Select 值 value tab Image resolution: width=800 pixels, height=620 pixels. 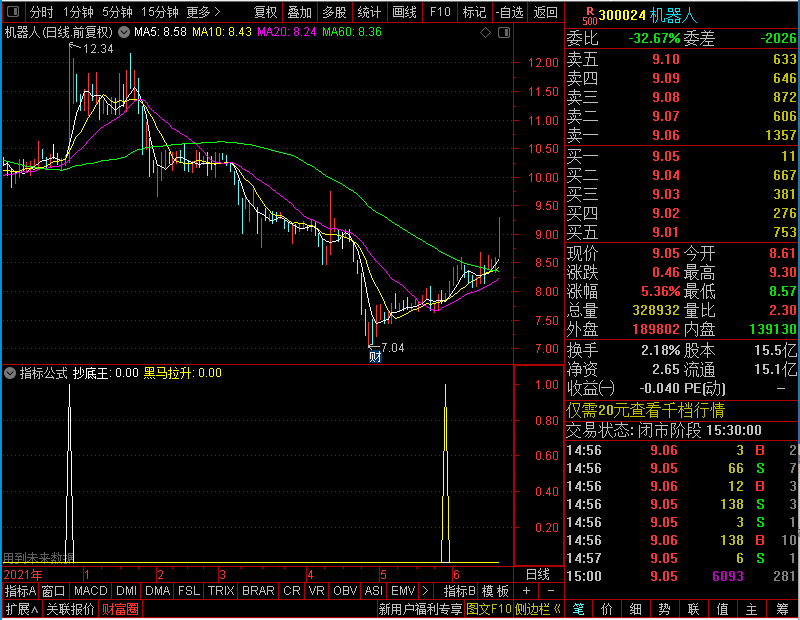coord(722,609)
